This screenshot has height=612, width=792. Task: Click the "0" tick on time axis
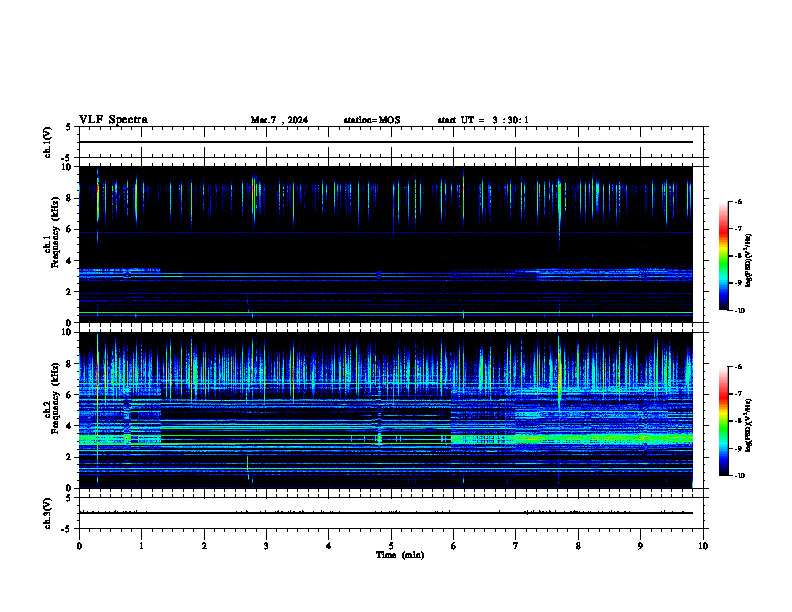point(79,546)
